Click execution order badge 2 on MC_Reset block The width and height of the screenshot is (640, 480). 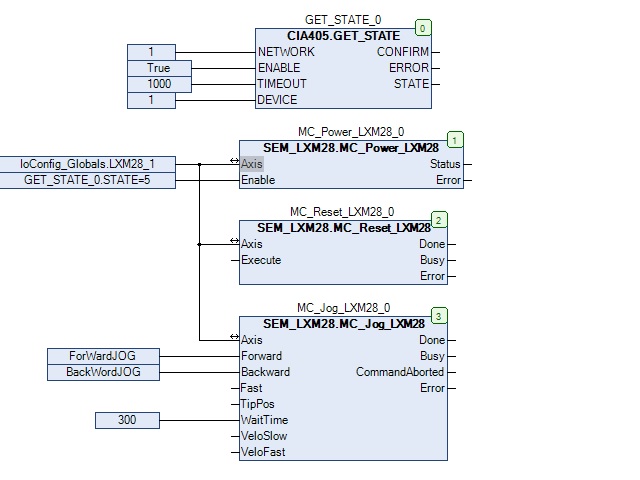coord(439,220)
